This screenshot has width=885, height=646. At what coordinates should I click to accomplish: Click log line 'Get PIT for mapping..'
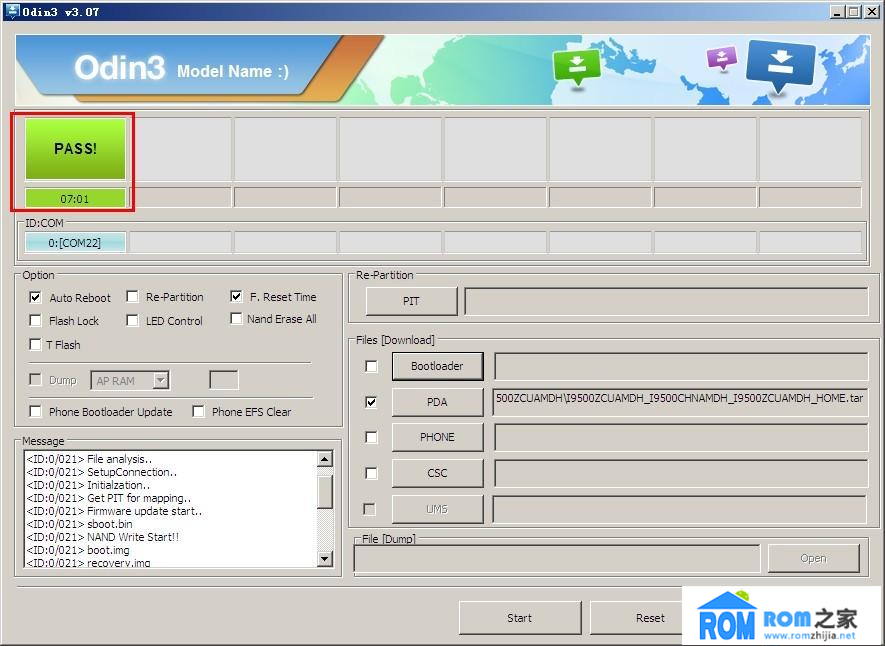coord(109,498)
